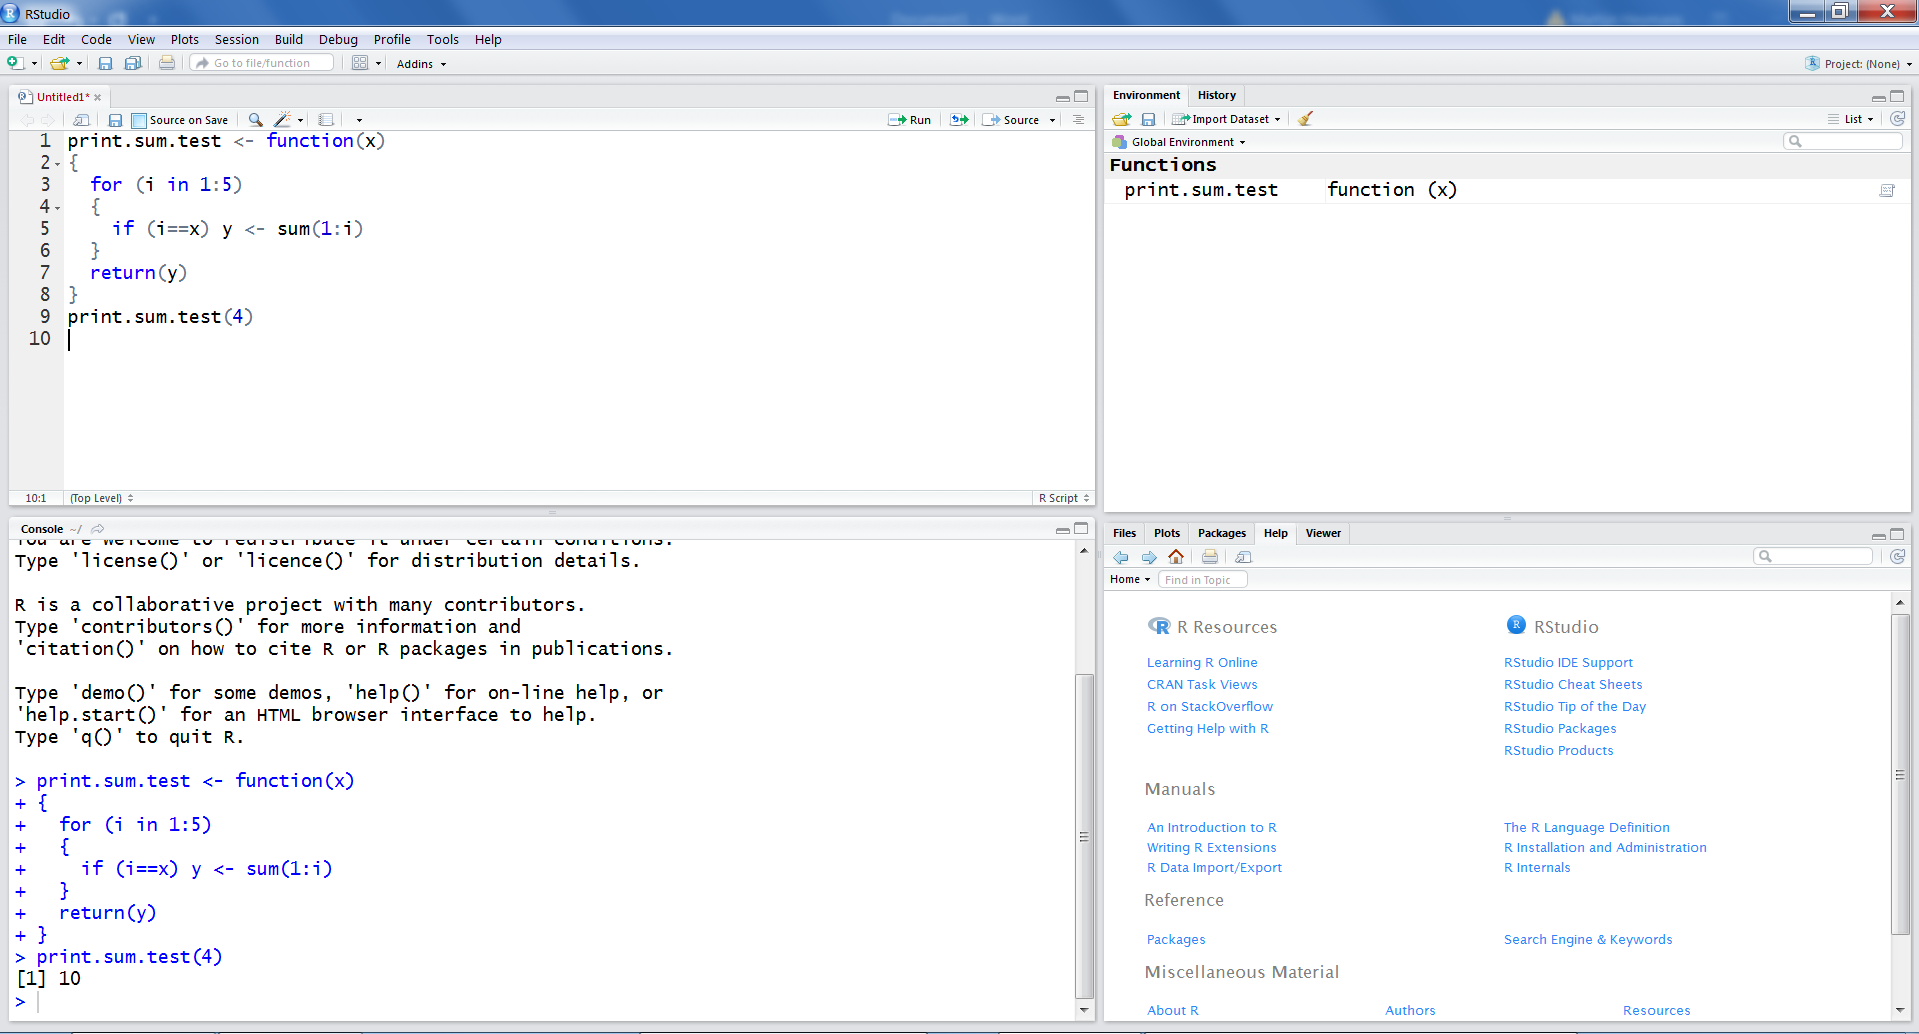This screenshot has height=1034, width=1919.
Task: Click the save all documents icon
Action: click(x=132, y=64)
